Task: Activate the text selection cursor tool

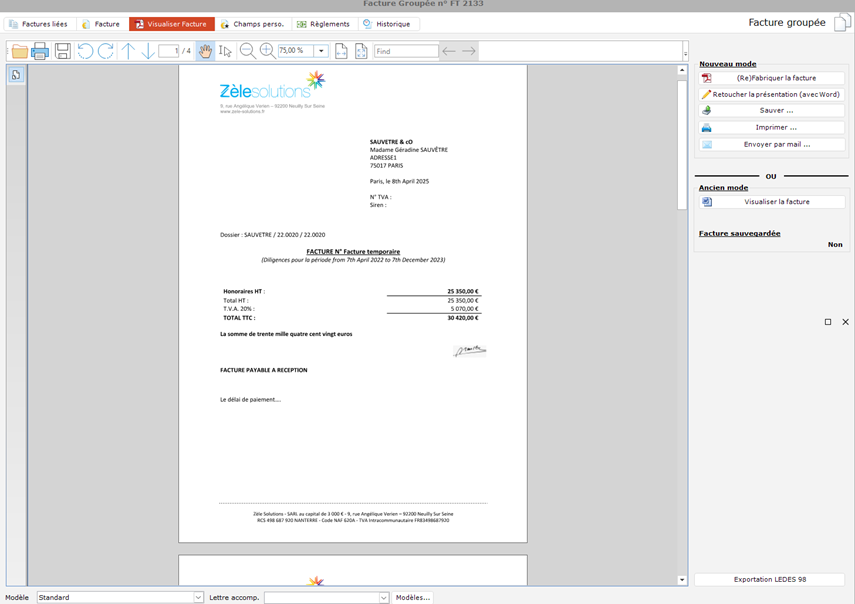Action: click(x=225, y=51)
